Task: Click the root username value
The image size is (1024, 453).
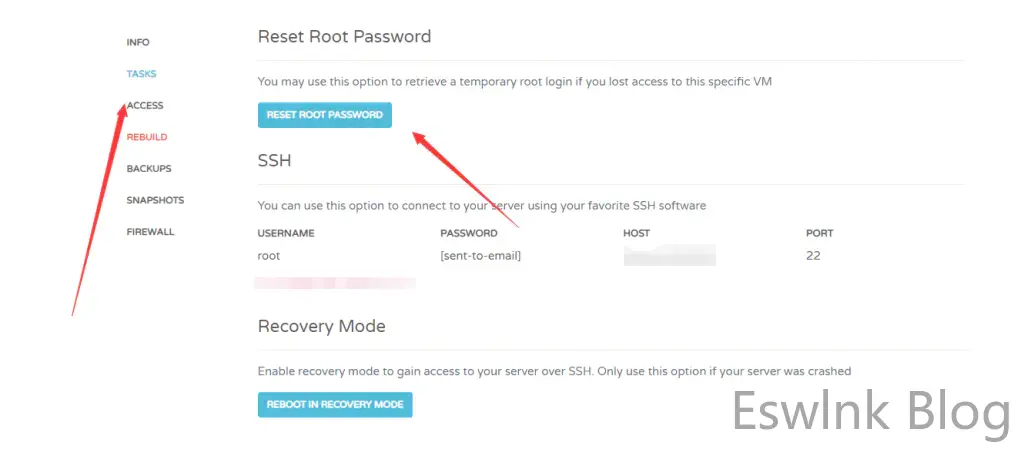Action: point(269,256)
